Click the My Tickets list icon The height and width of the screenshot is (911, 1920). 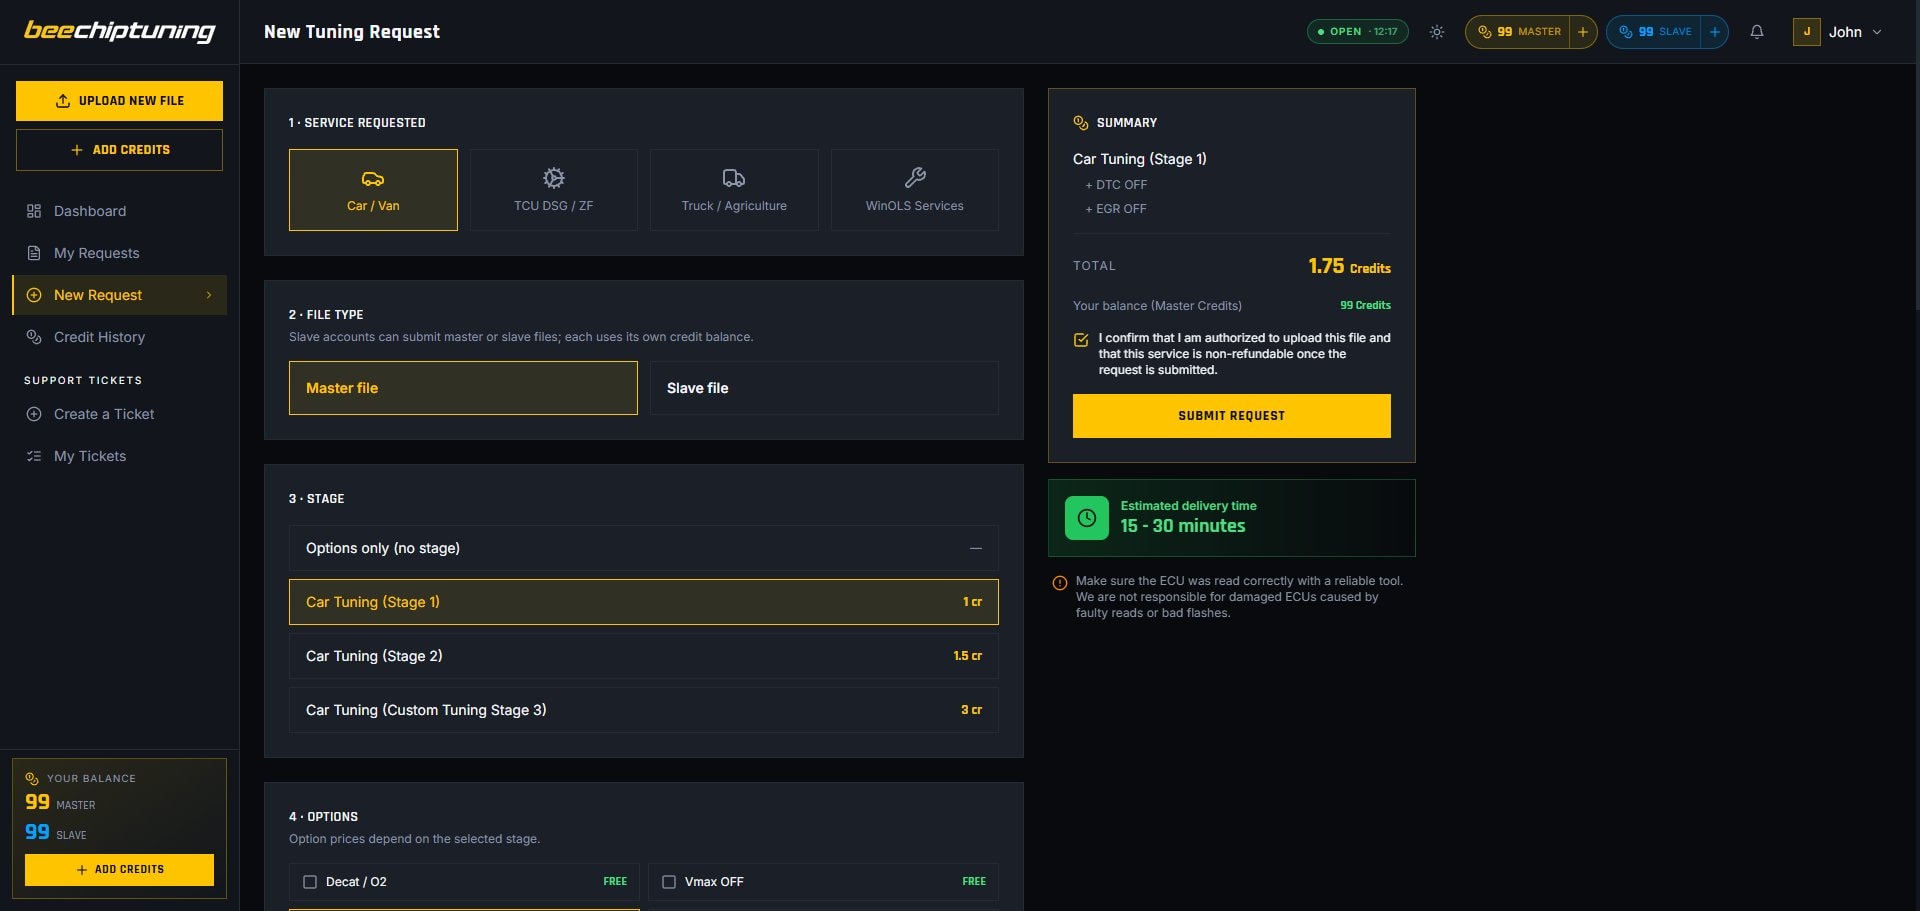(34, 456)
